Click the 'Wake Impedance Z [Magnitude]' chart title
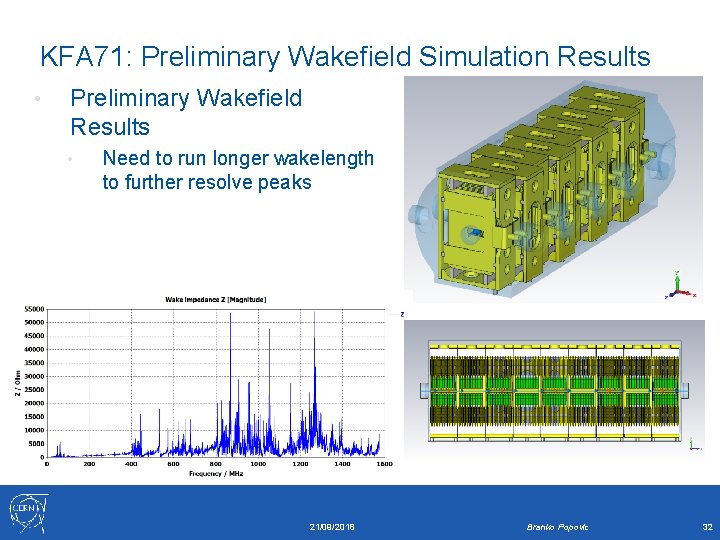 tap(216, 299)
